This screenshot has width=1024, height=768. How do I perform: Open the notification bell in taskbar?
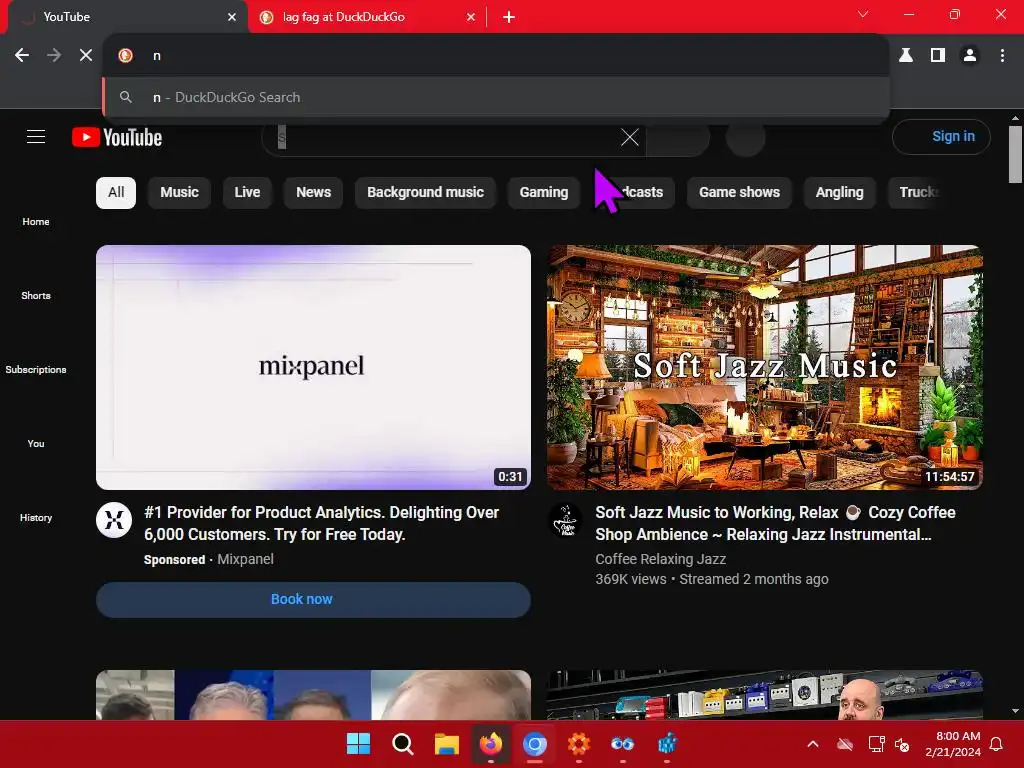[997, 744]
